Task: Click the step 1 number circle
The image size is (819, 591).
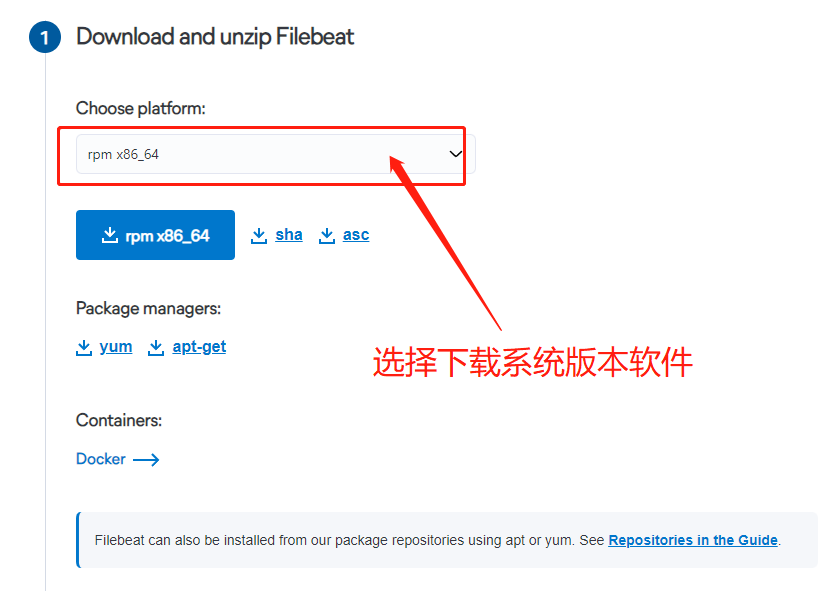Action: click(x=45, y=37)
